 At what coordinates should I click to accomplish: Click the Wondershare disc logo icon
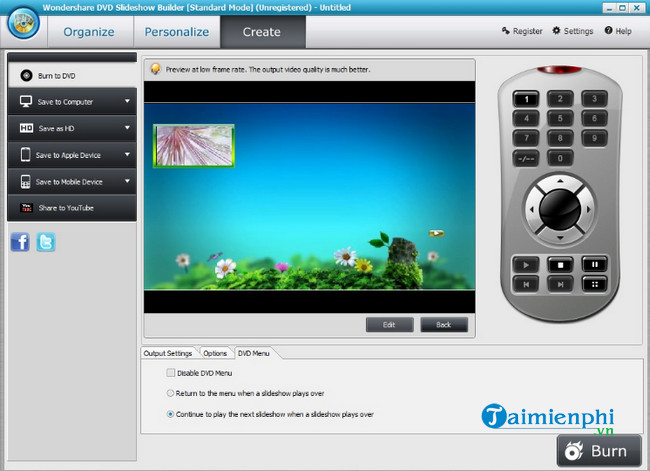tap(24, 22)
